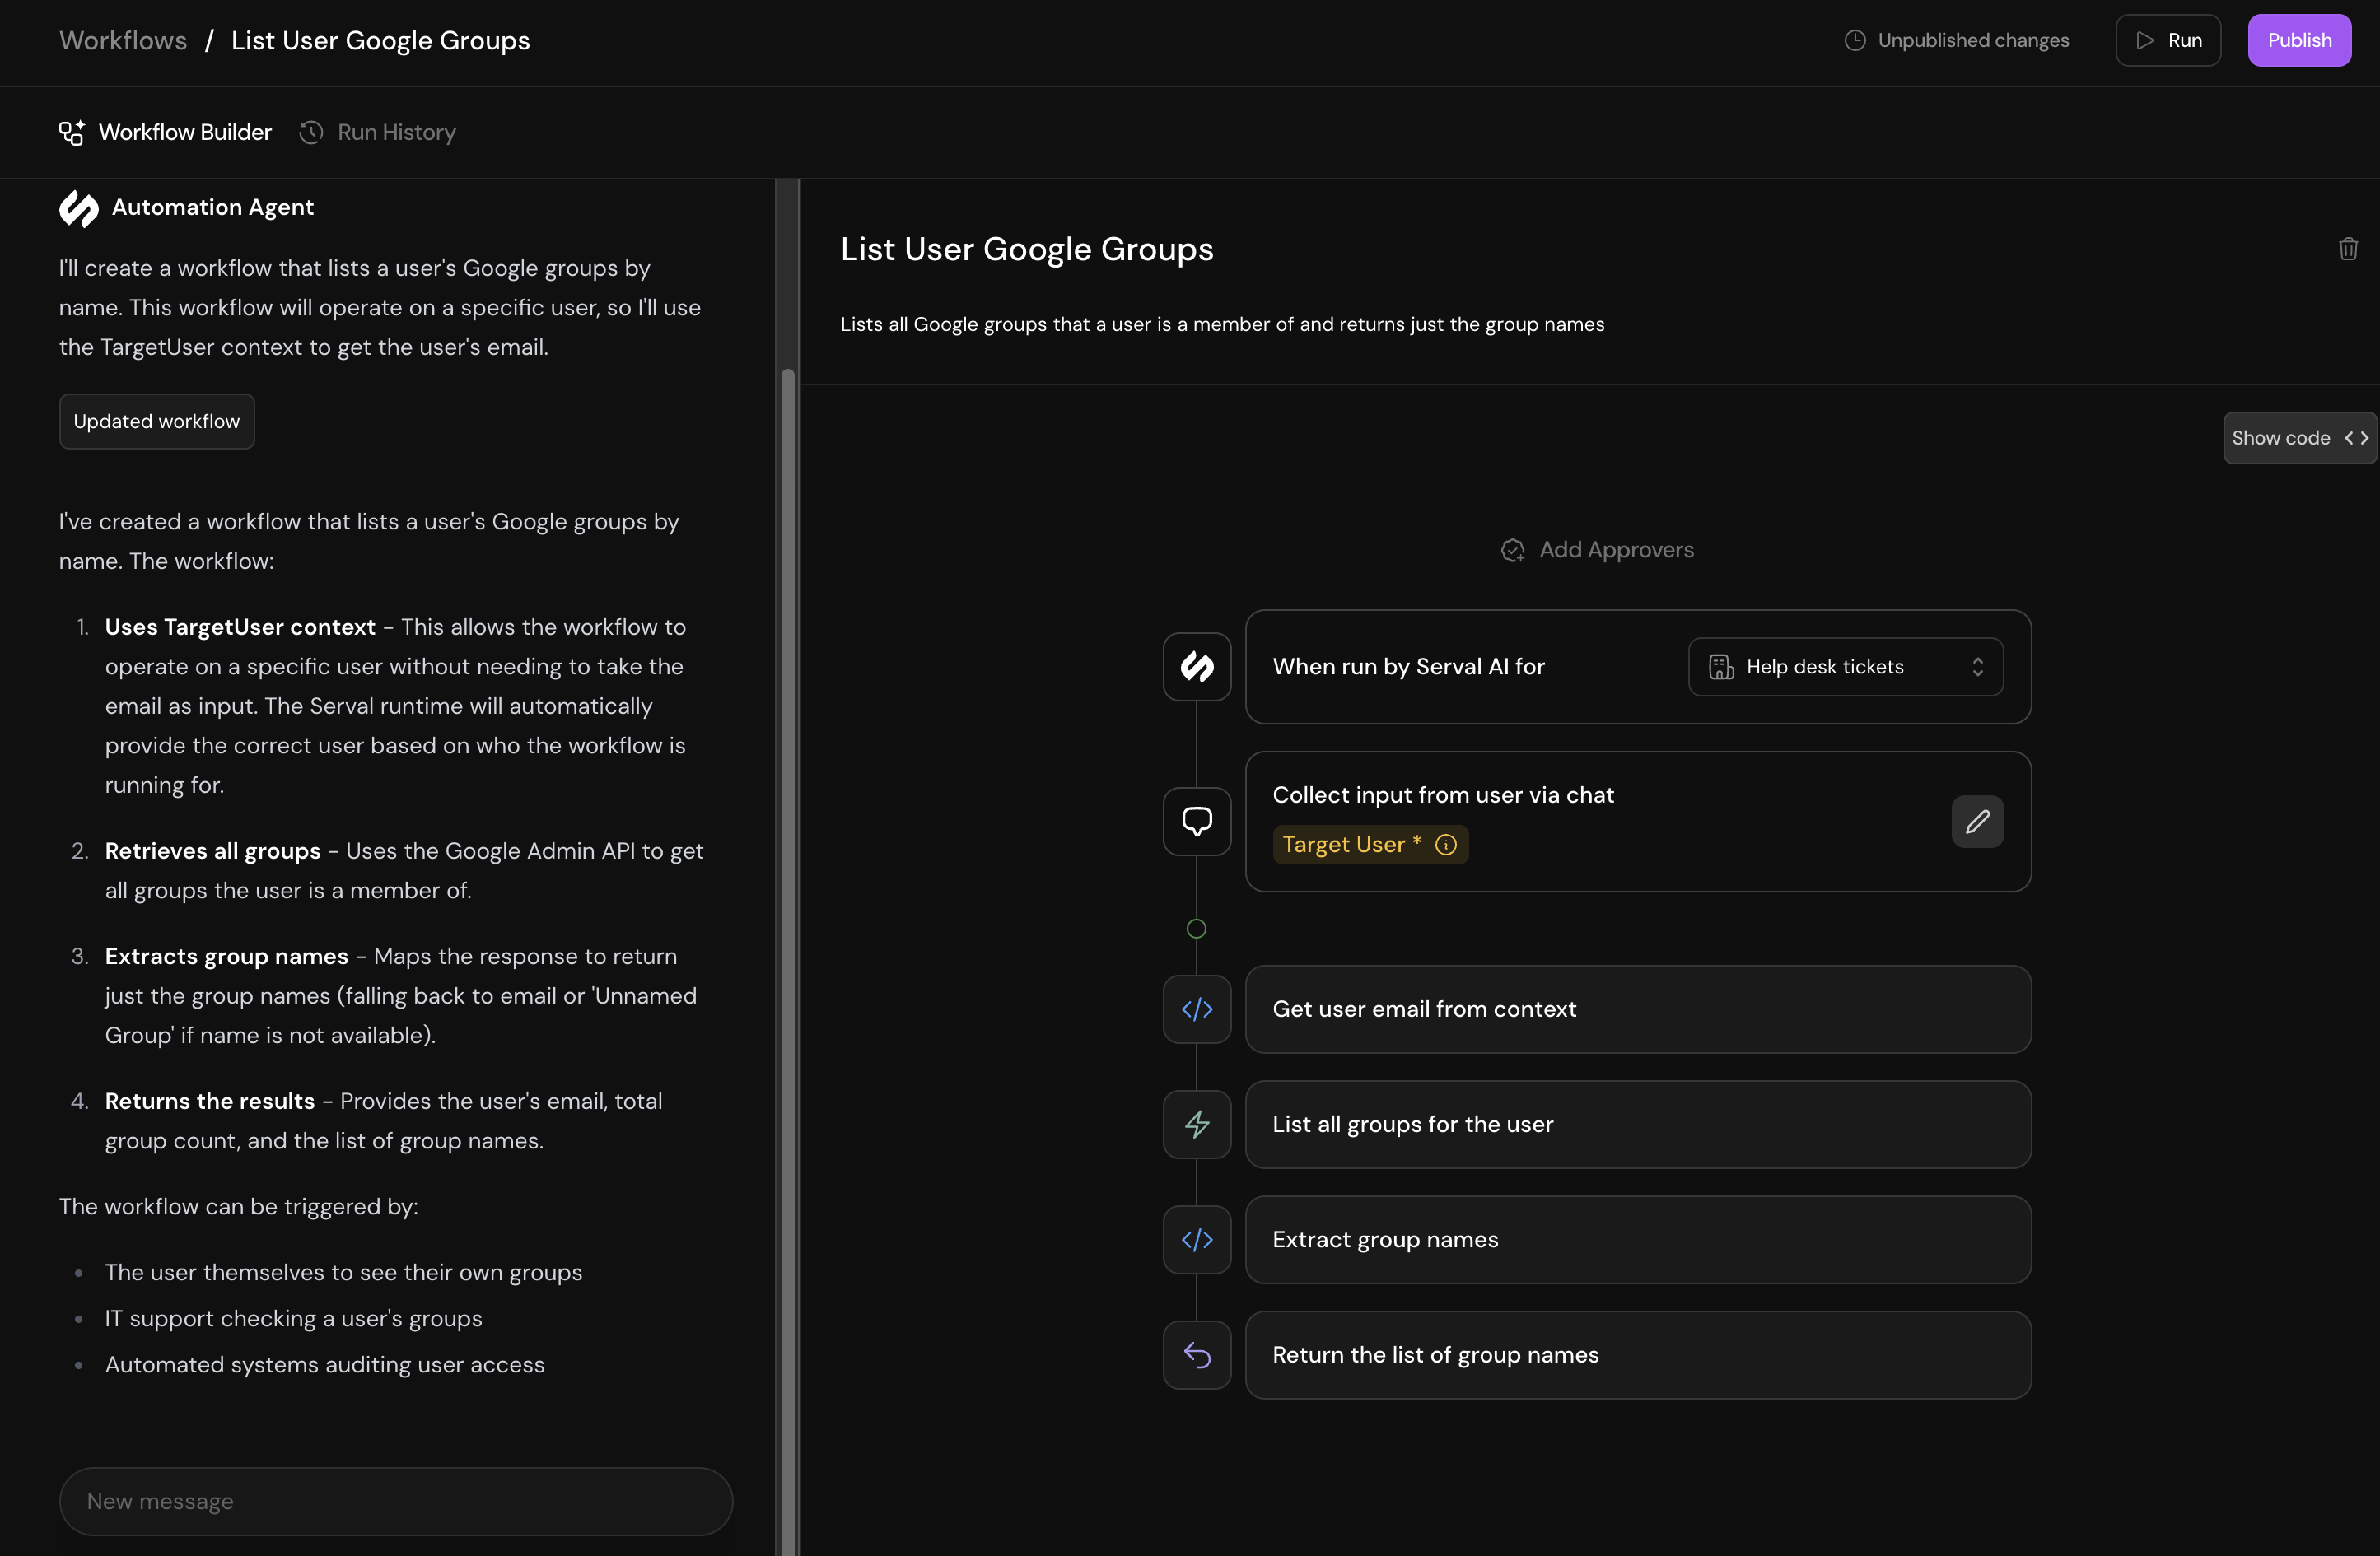Publish the workflow
This screenshot has height=1556, width=2380.
2299,40
